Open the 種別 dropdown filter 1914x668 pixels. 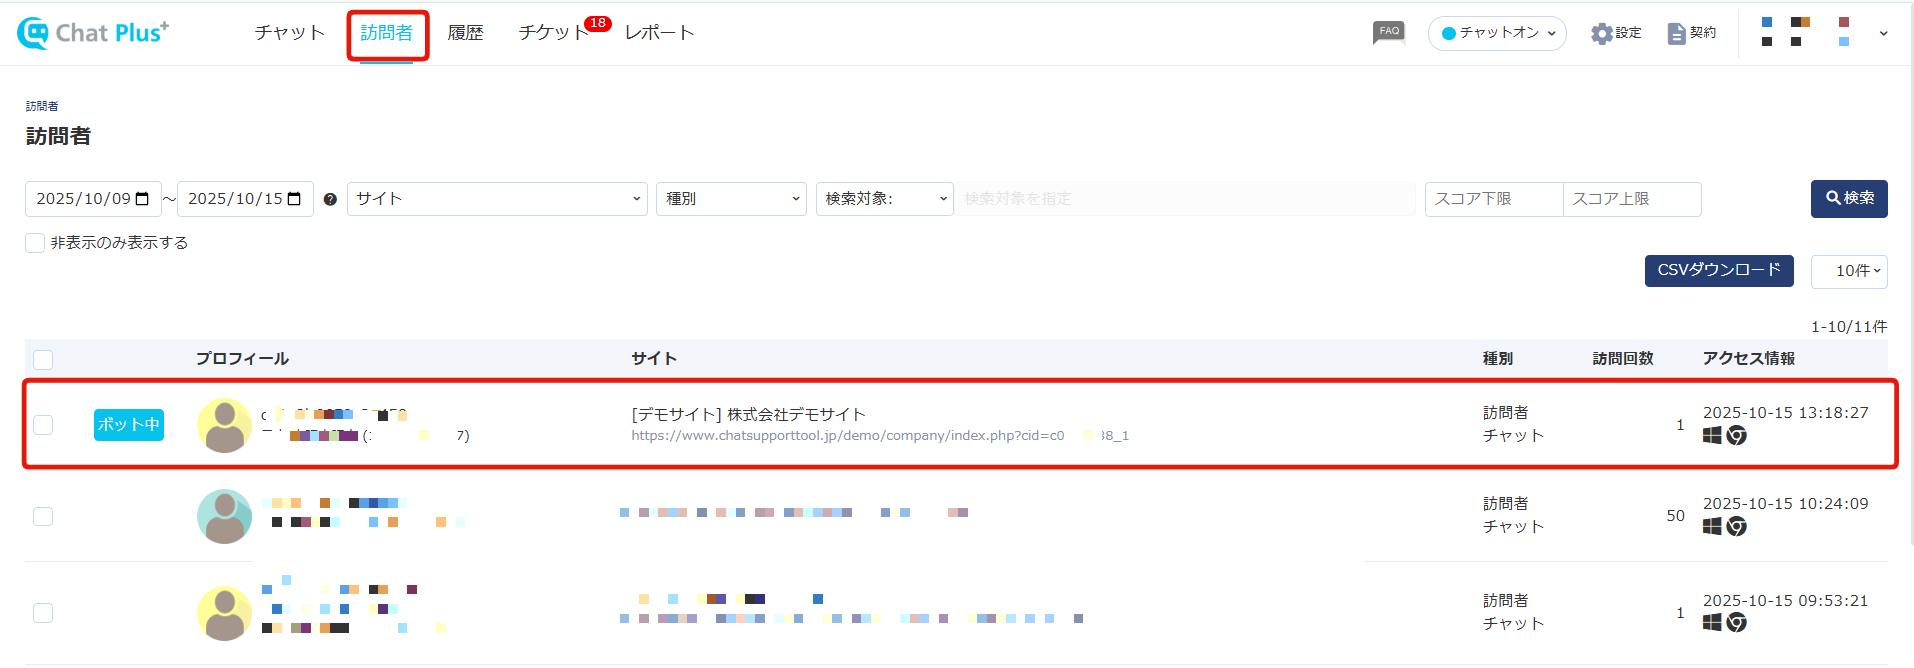pyautogui.click(x=731, y=199)
